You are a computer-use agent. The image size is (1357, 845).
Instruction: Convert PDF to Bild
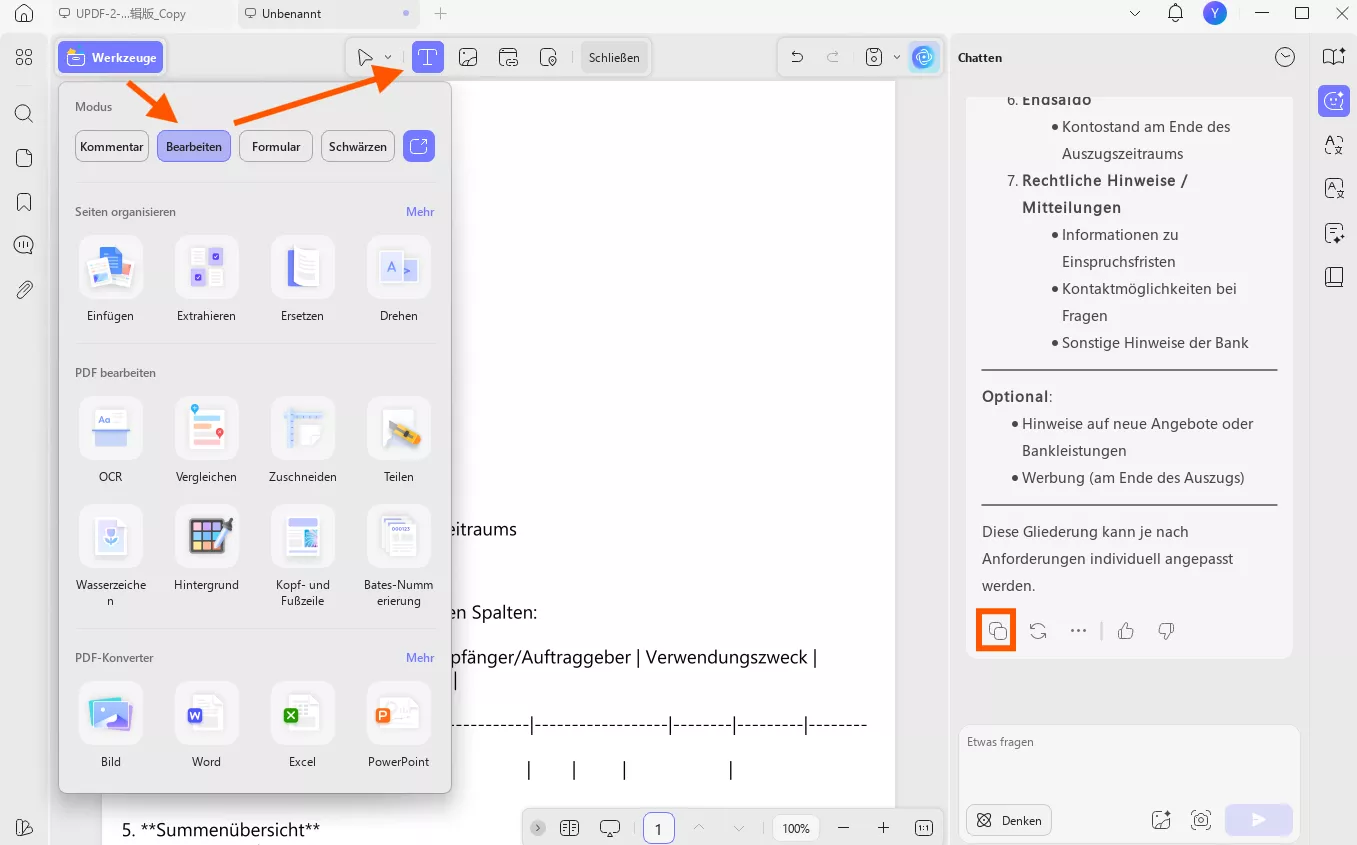click(110, 726)
